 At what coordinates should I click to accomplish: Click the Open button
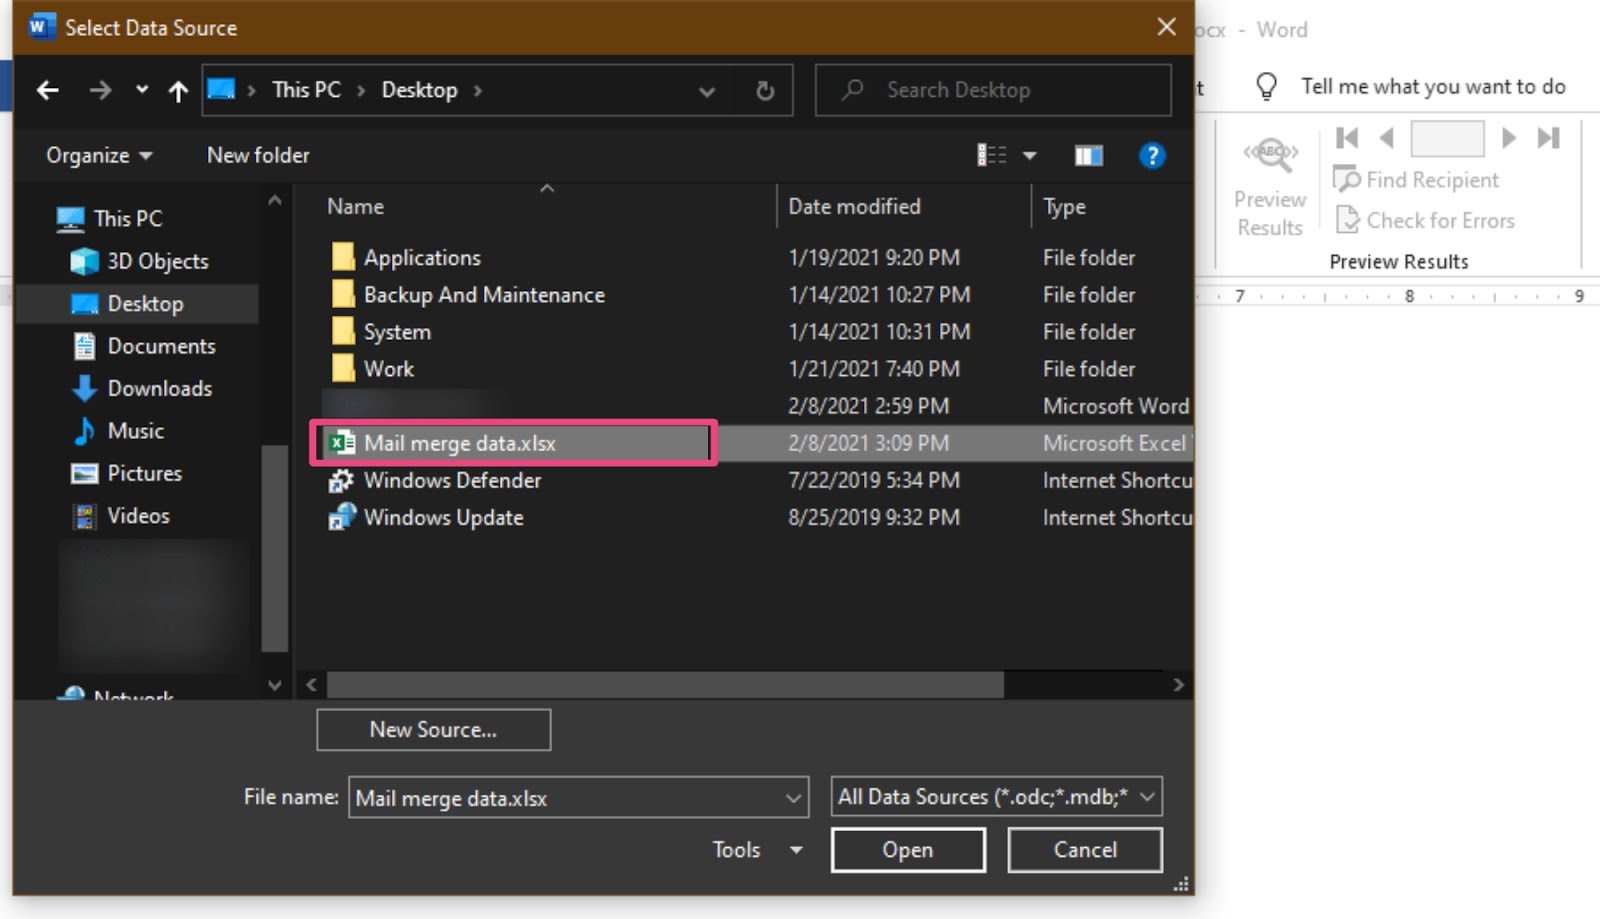click(x=908, y=850)
